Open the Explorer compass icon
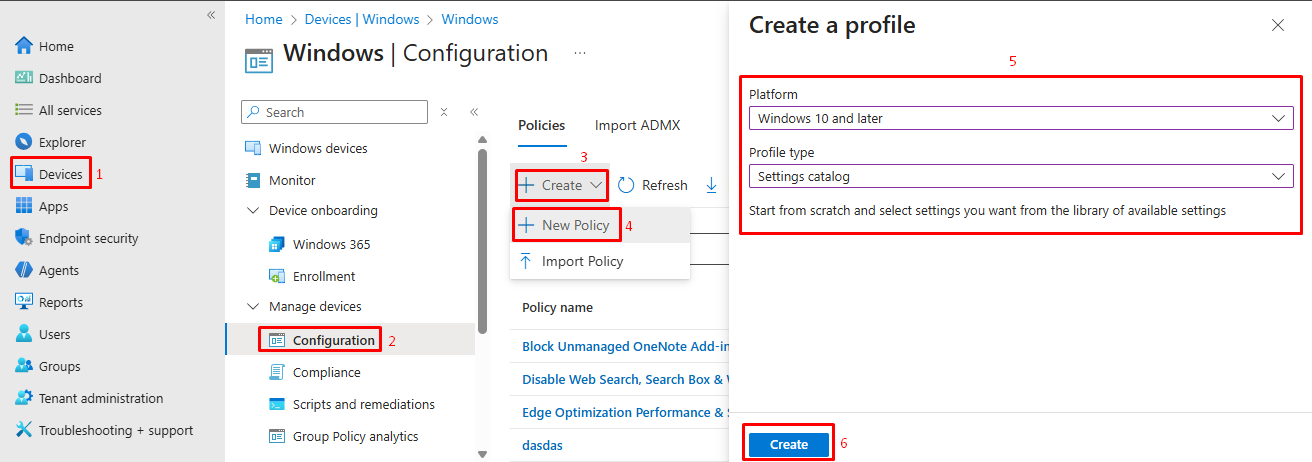The image size is (1312, 462). click(24, 142)
